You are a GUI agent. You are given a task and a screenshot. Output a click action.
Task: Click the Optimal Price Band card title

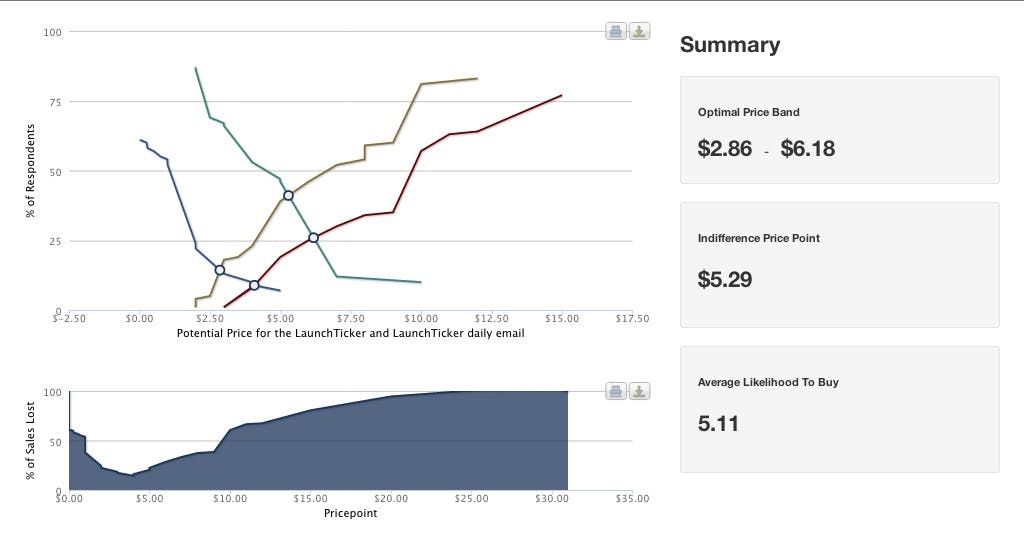748,112
